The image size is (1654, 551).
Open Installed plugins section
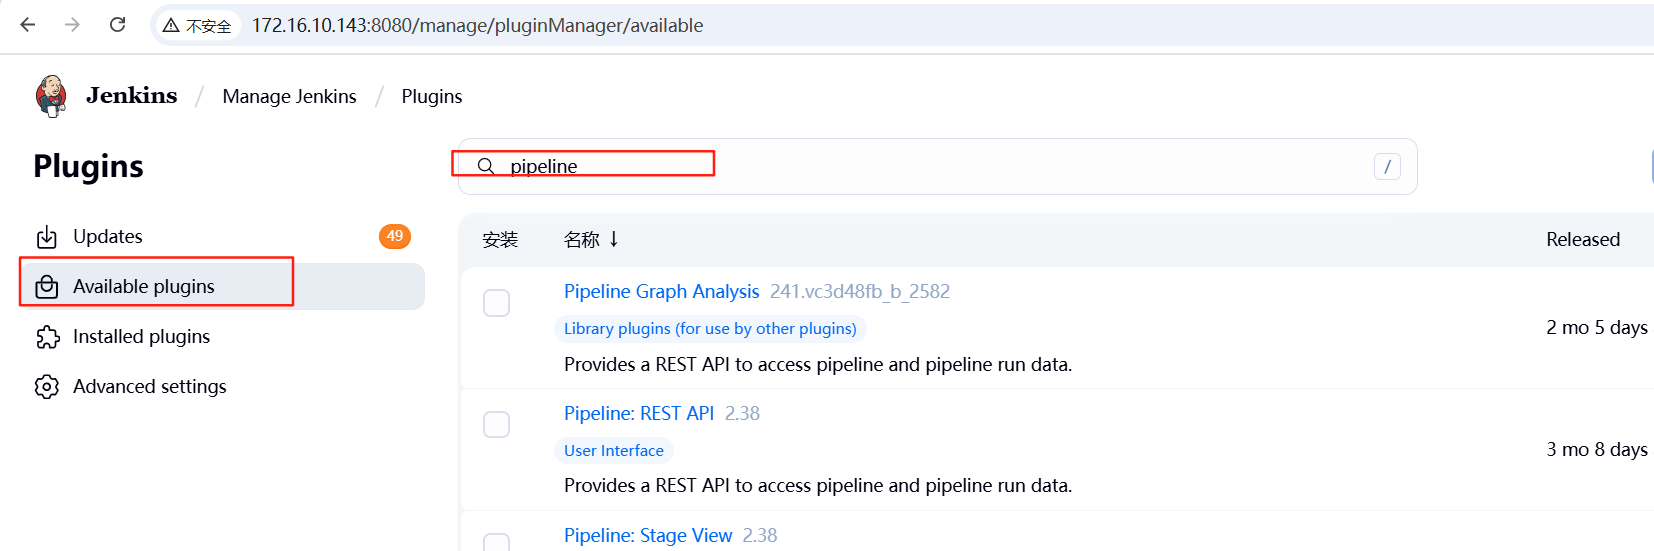tap(222, 337)
